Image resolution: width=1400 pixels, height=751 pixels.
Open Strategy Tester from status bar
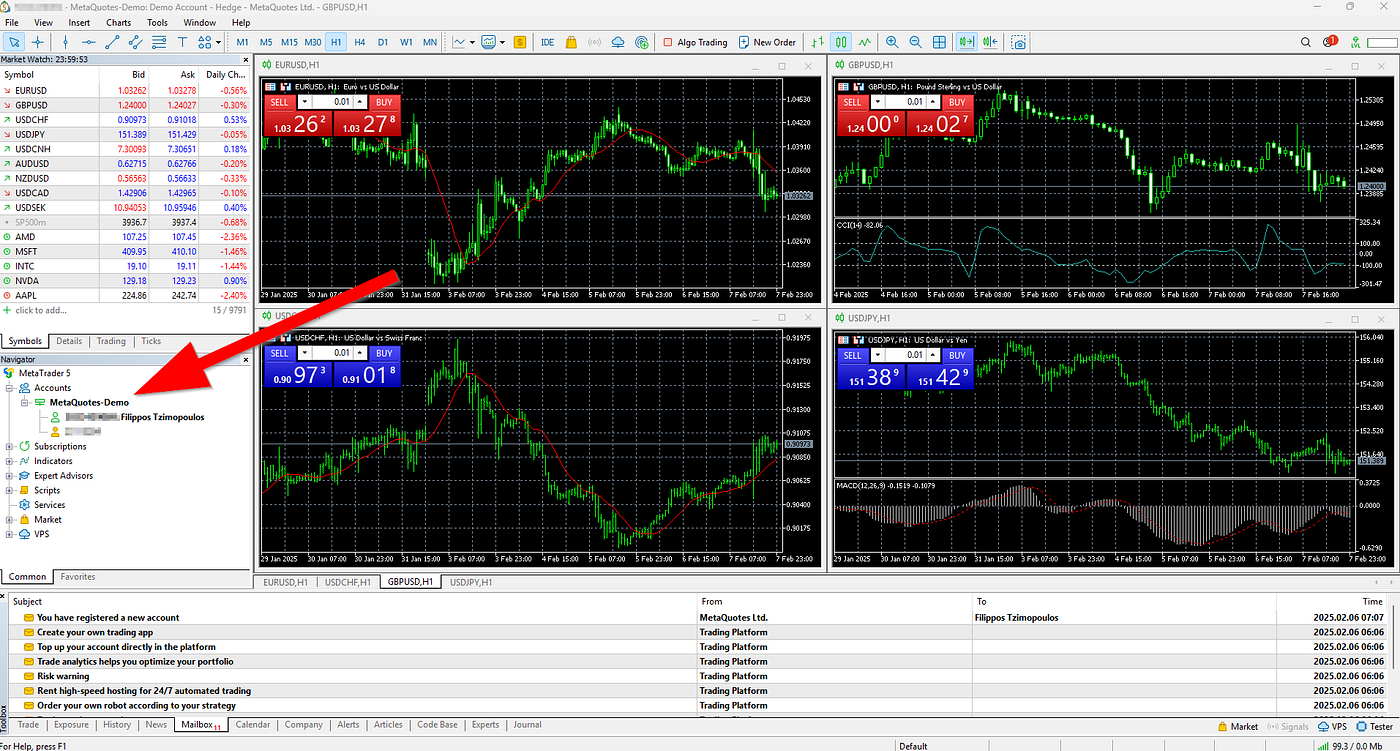pyautogui.click(x=1376, y=727)
